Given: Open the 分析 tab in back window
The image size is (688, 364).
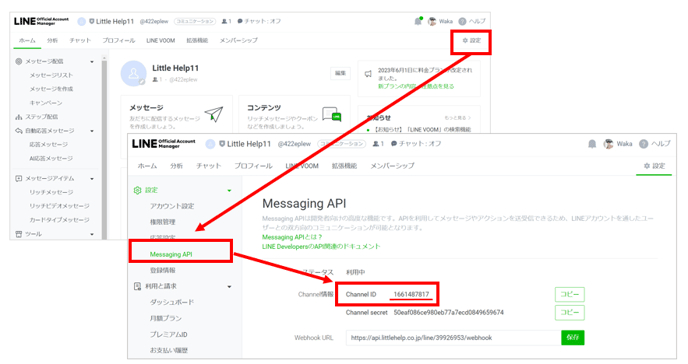Looking at the screenshot, I should pos(52,40).
